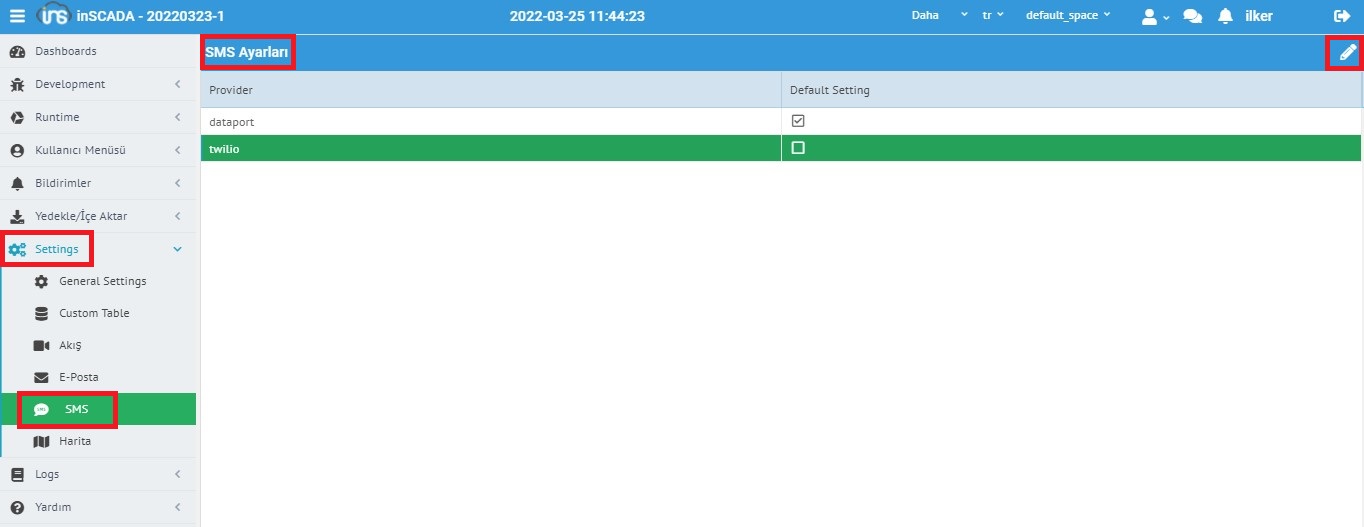Viewport: 1364px width, 527px height.
Task: Open Harita submenu item
Action: (98, 441)
